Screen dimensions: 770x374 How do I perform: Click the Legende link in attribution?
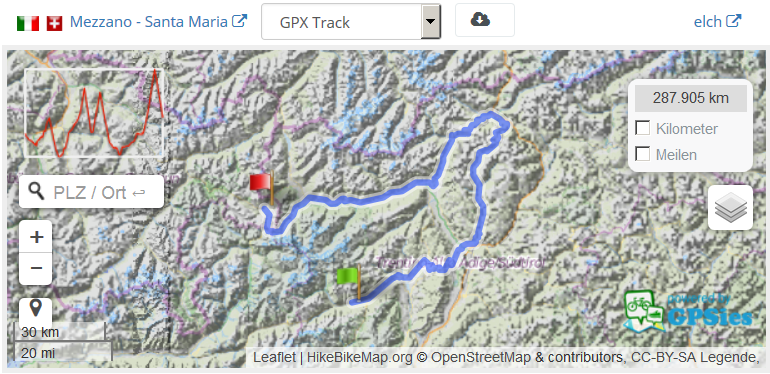click(x=730, y=357)
